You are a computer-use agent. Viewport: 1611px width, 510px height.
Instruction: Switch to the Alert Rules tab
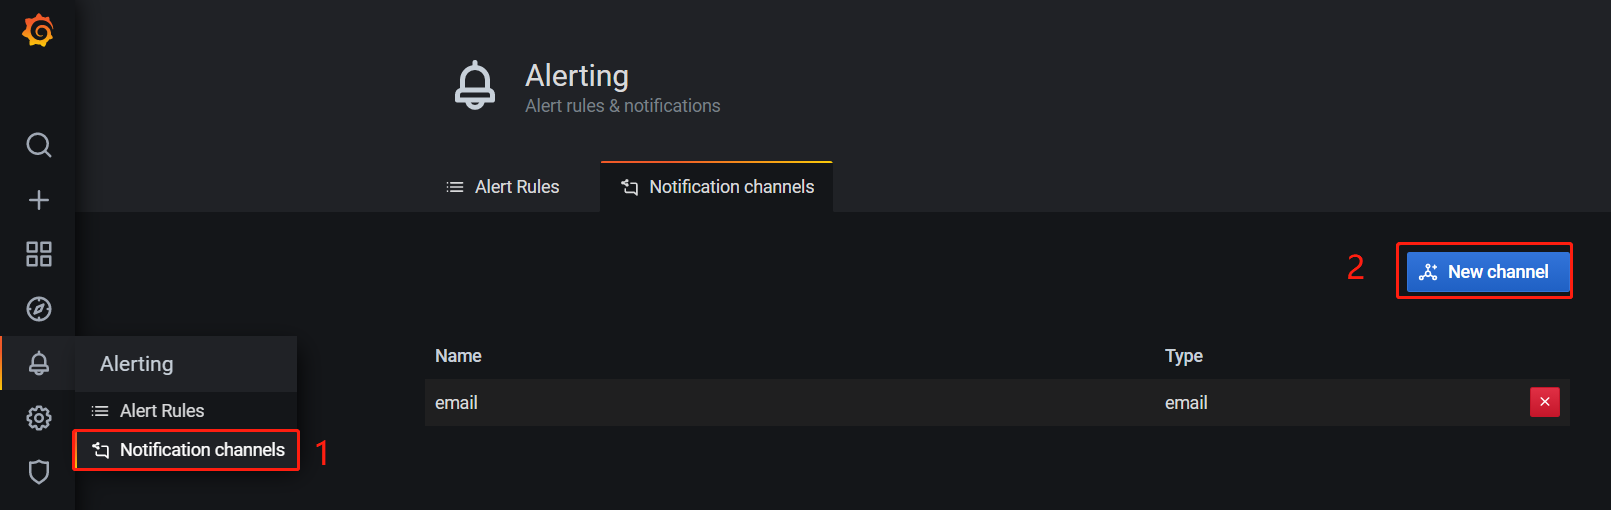pos(502,187)
